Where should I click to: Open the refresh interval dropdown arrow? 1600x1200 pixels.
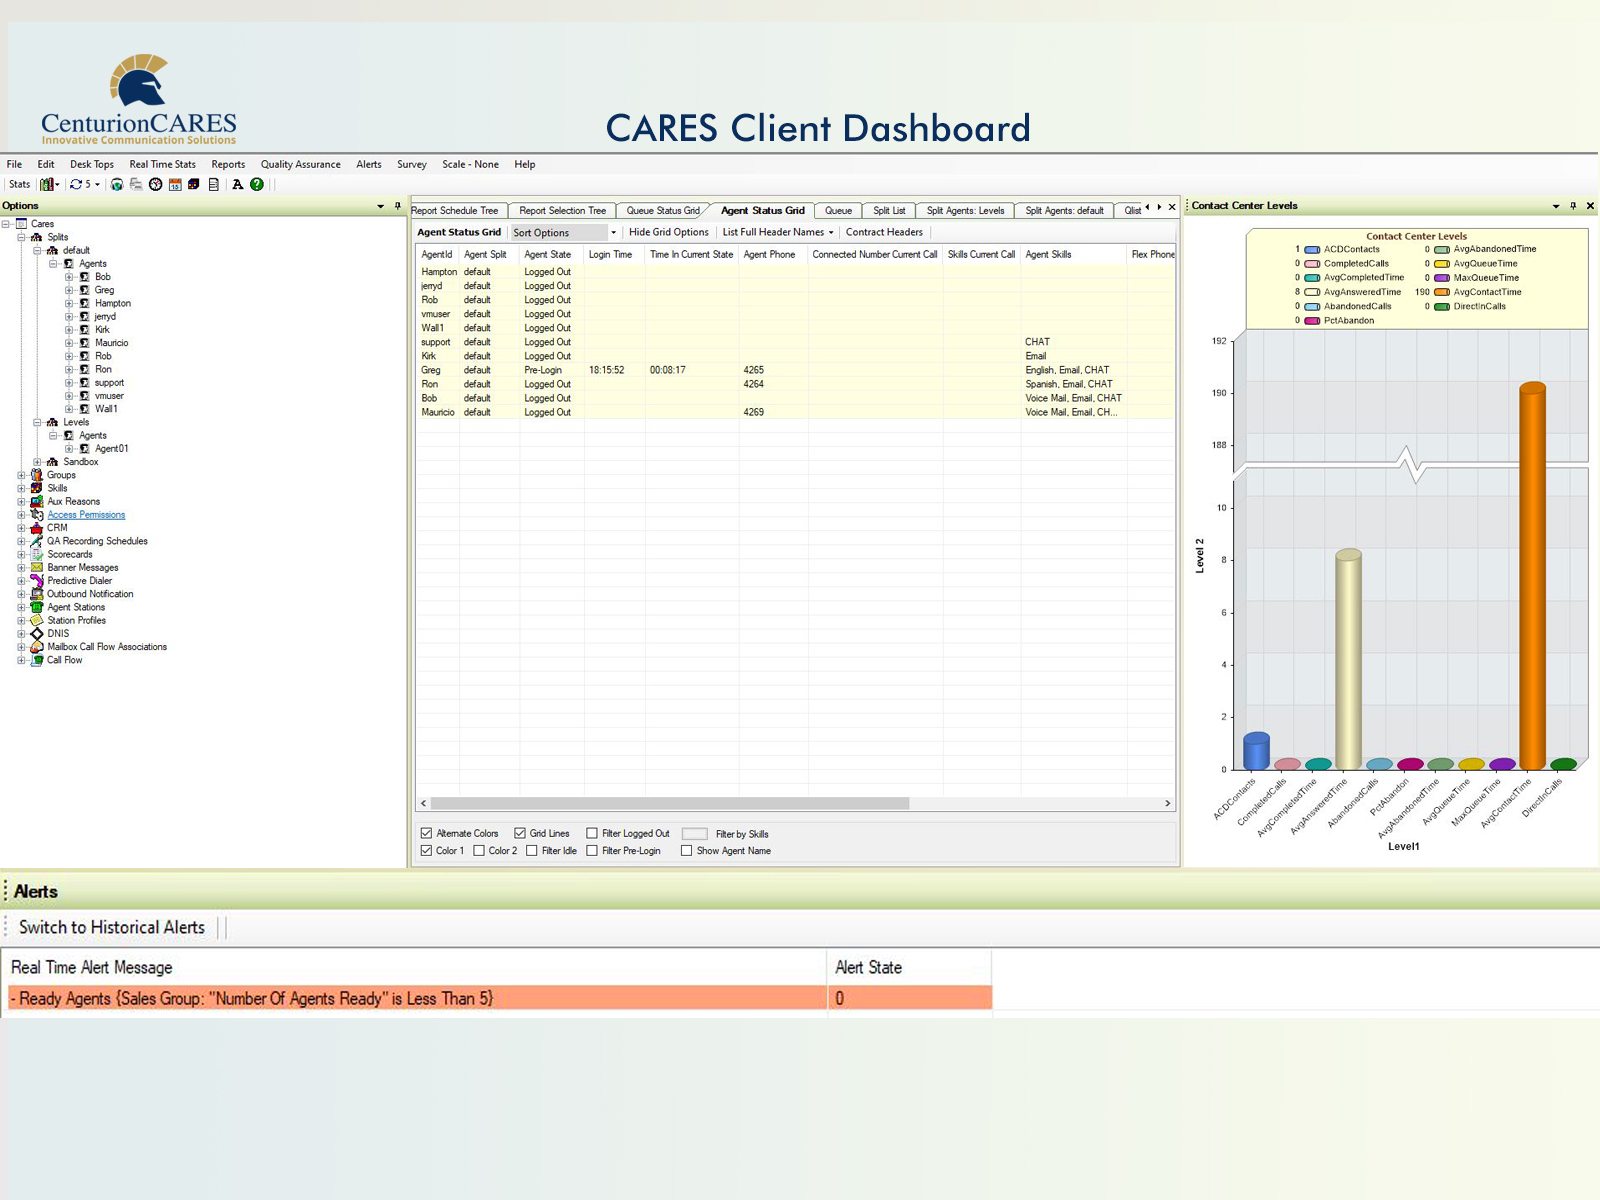[98, 185]
